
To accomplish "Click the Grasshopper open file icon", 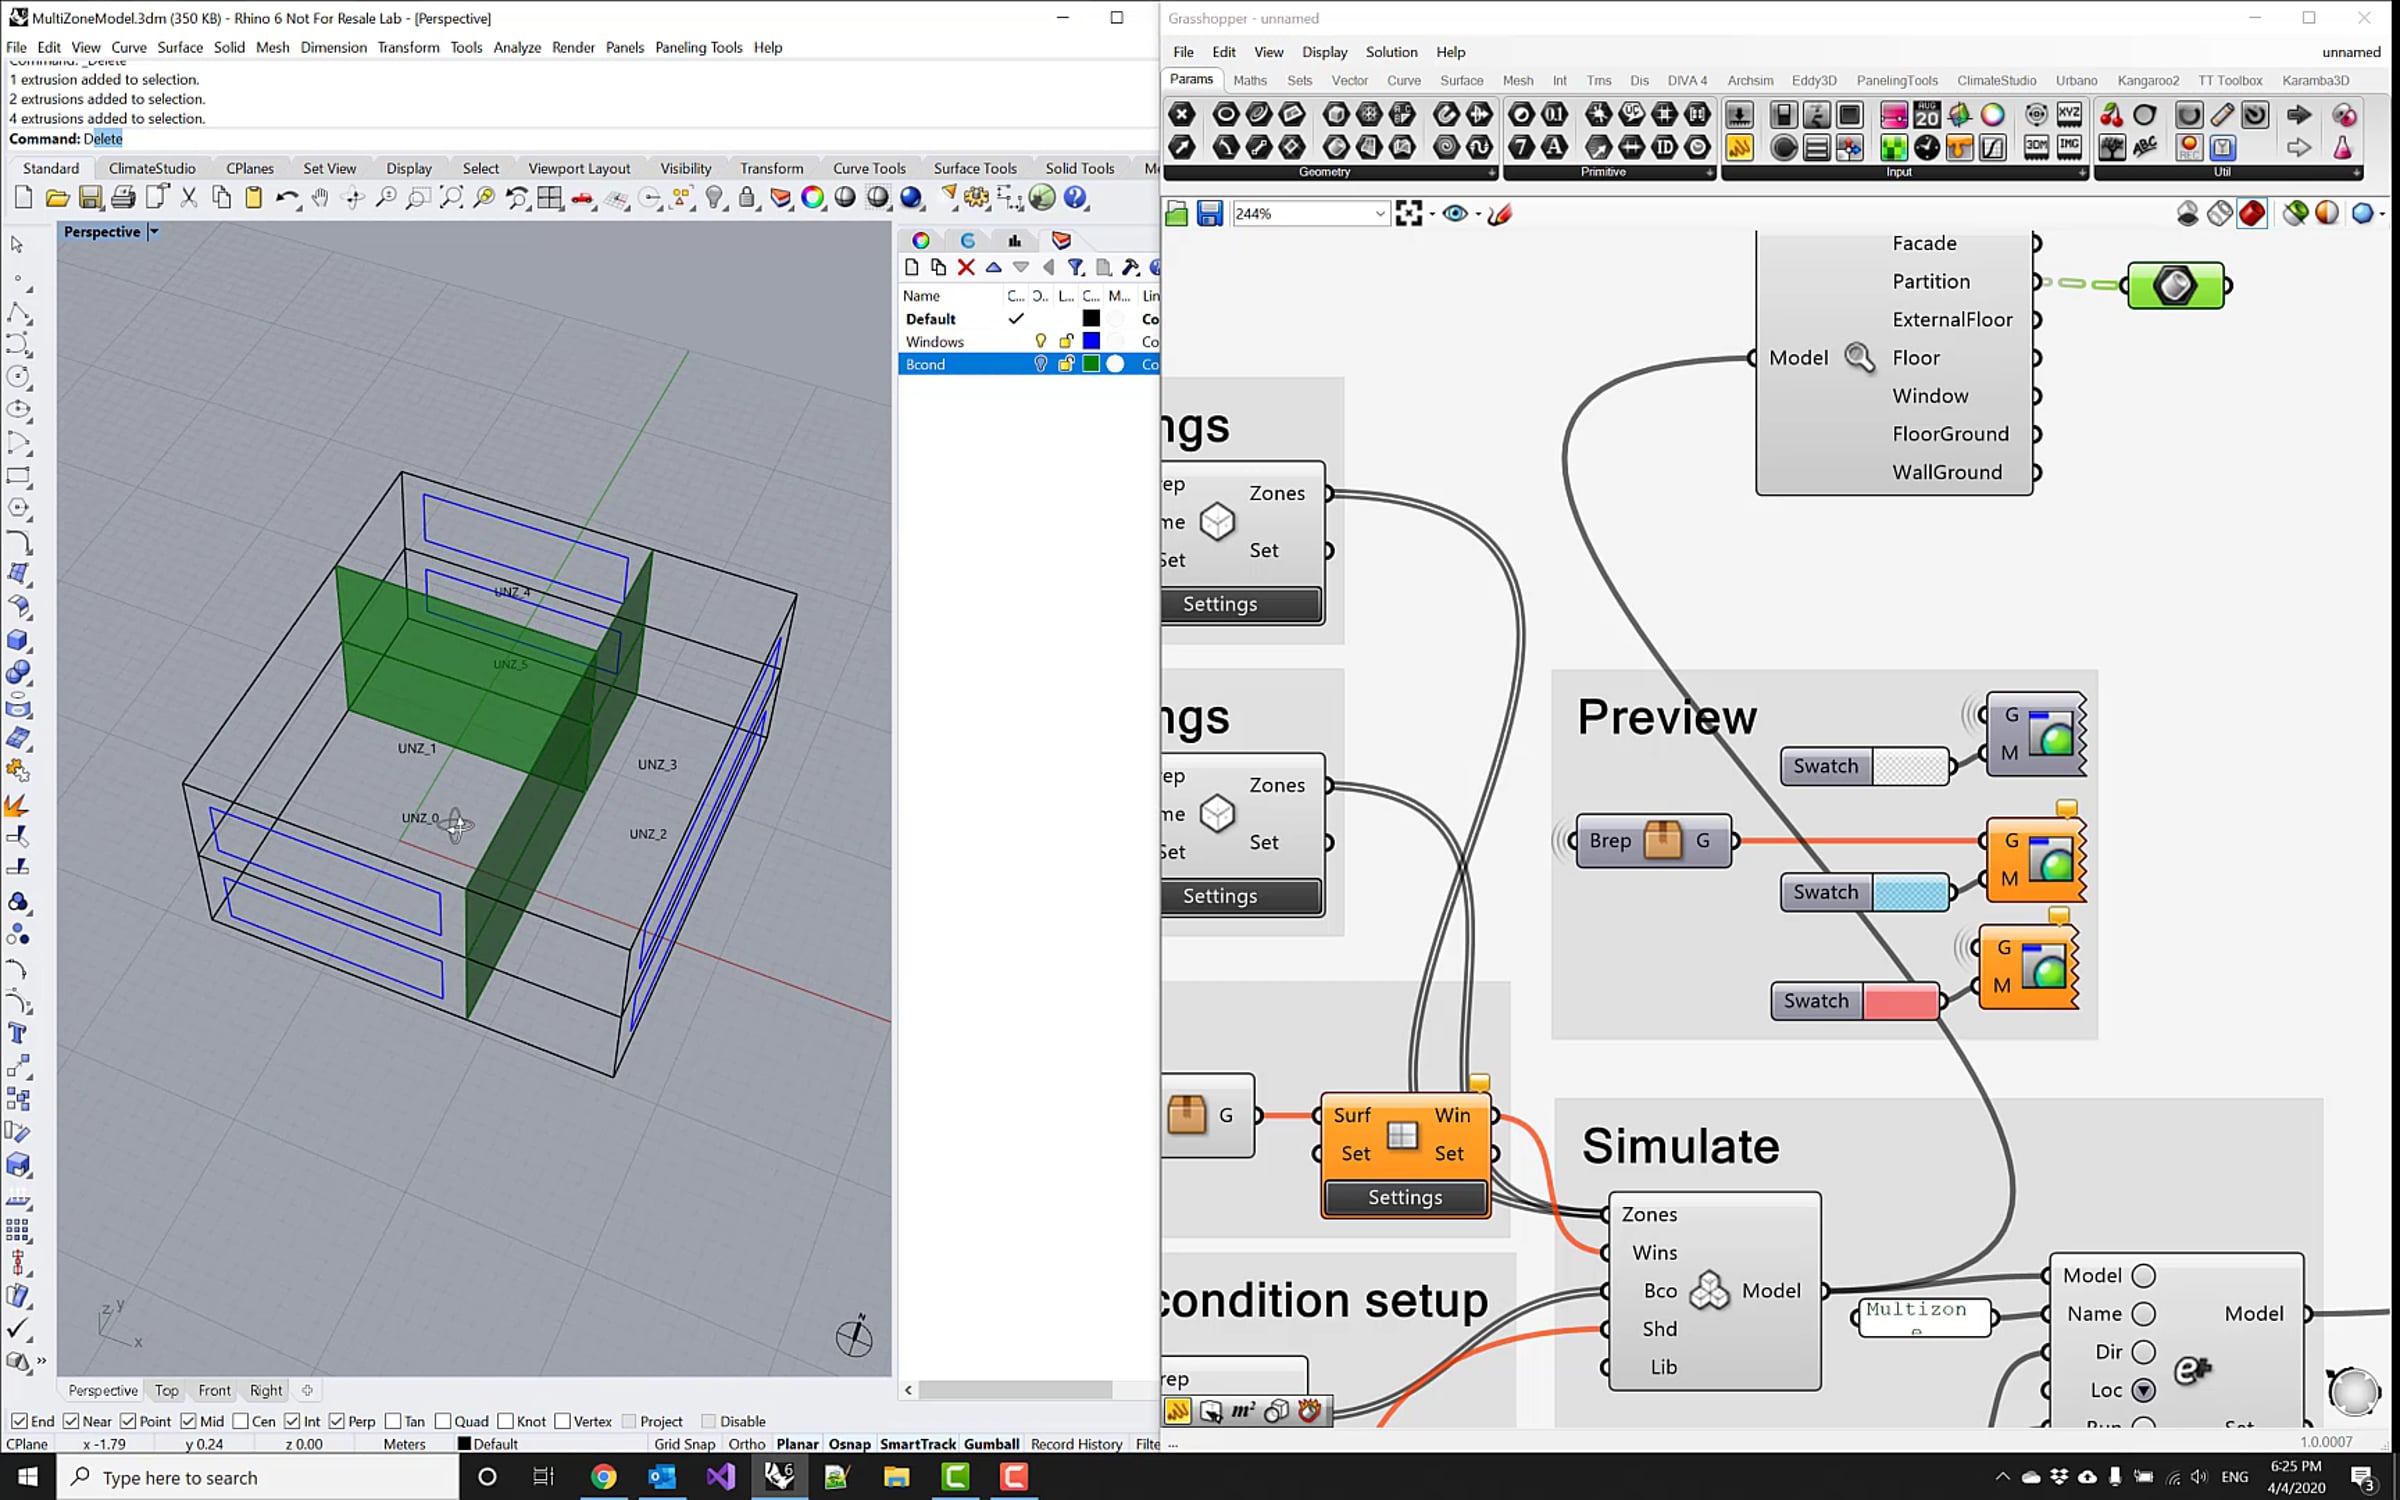I will [x=1177, y=213].
